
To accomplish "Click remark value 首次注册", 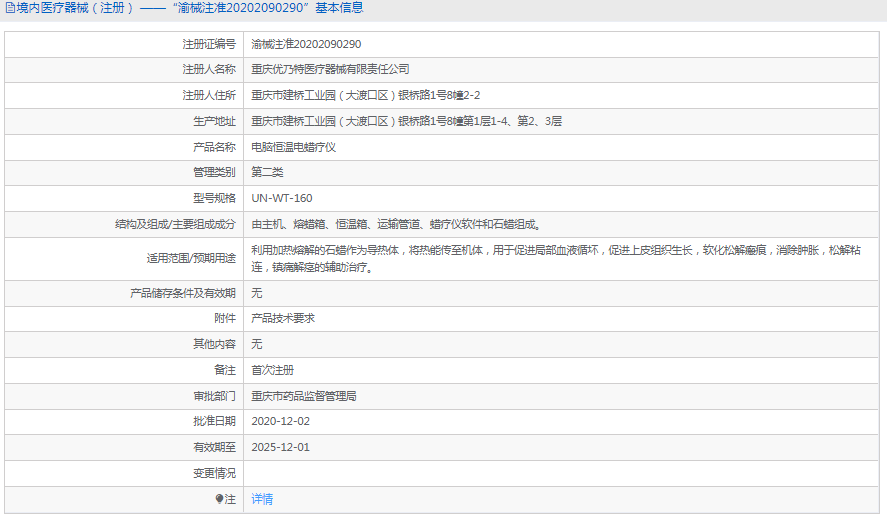I will click(x=273, y=370).
